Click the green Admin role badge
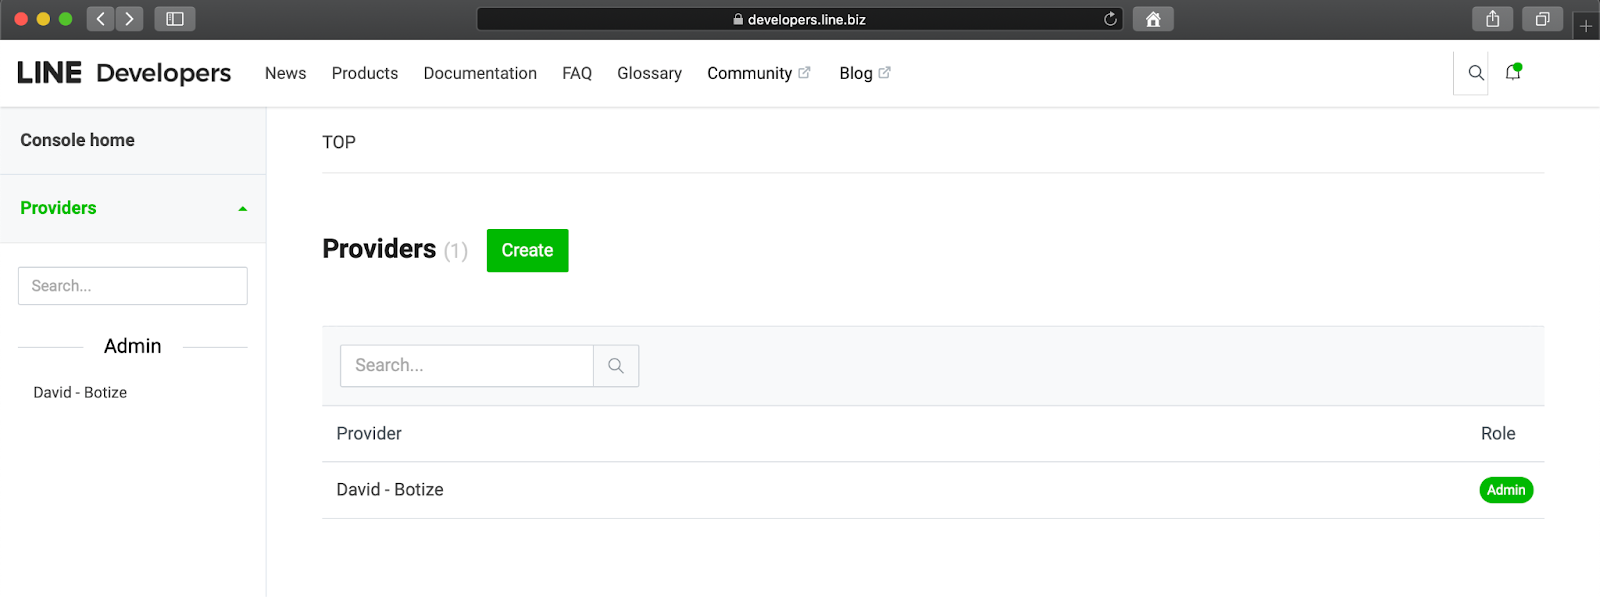Viewport: 1600px width, 597px height. 1506,490
